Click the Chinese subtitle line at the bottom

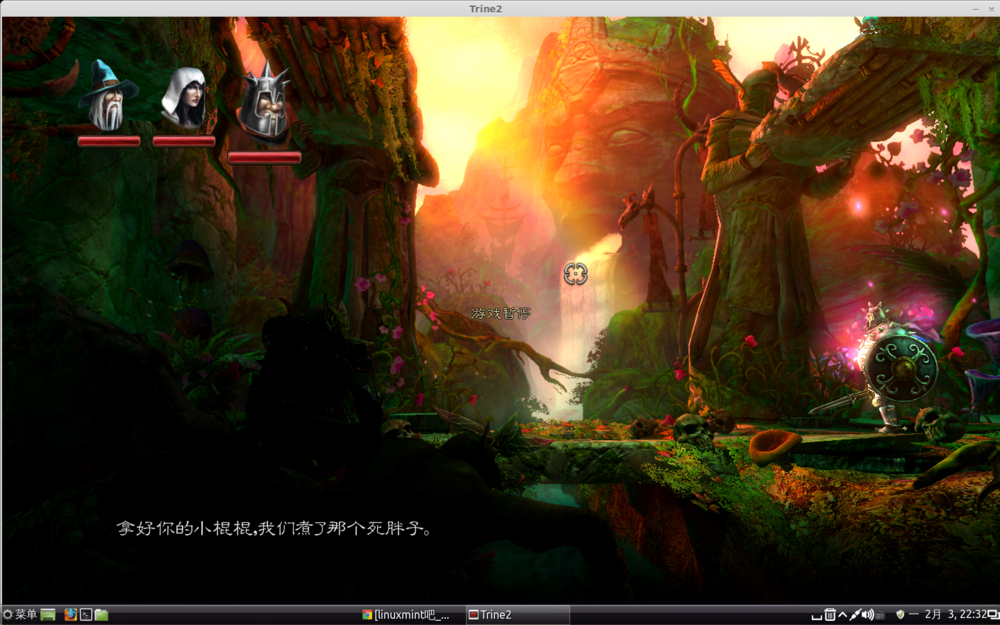(275, 529)
